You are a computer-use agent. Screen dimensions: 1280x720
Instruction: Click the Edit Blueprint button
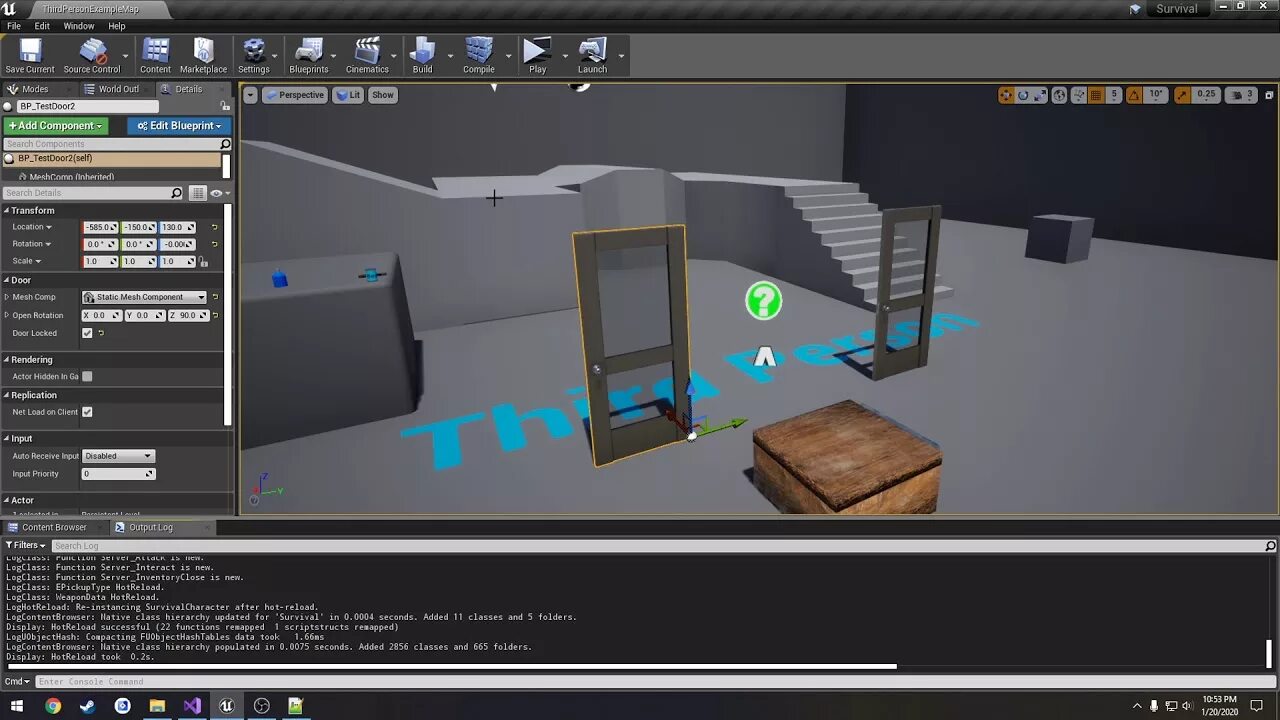tap(179, 126)
